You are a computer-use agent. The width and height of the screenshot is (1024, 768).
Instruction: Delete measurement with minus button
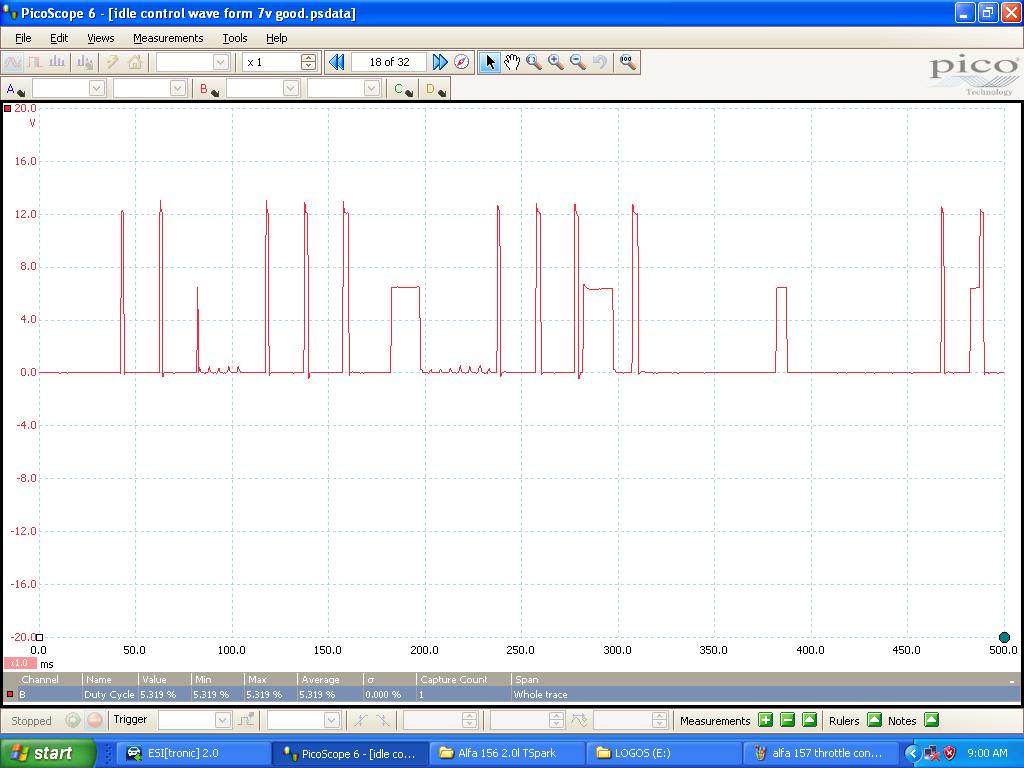(788, 720)
